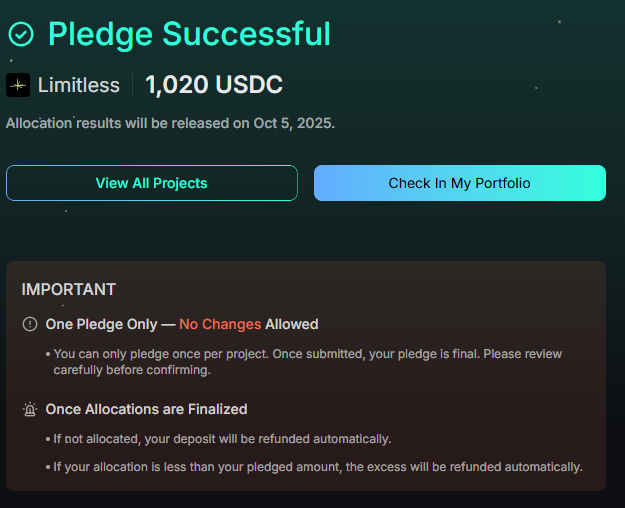Click the divider between Limitless and amount
This screenshot has height=508, width=625.
pyautogui.click(x=132, y=85)
